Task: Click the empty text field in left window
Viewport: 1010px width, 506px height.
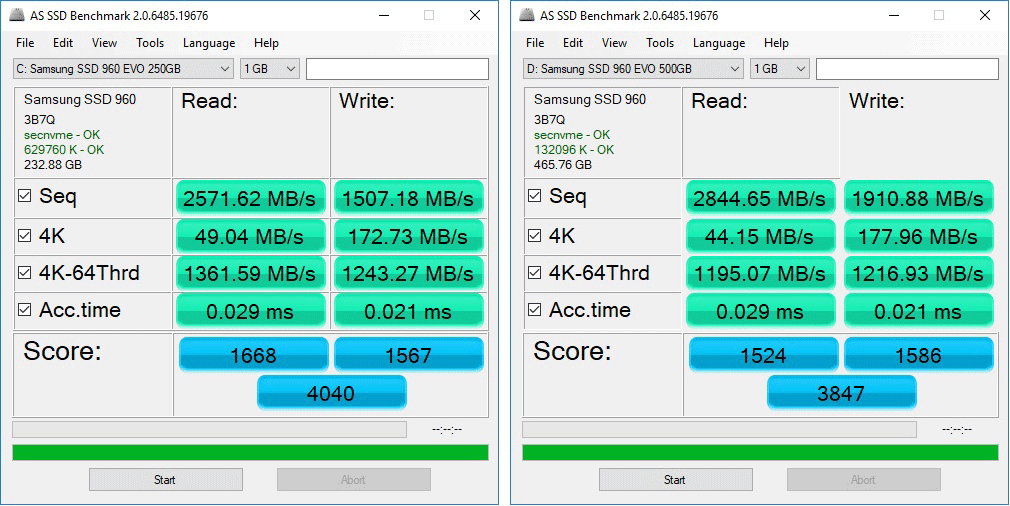Action: 397,69
